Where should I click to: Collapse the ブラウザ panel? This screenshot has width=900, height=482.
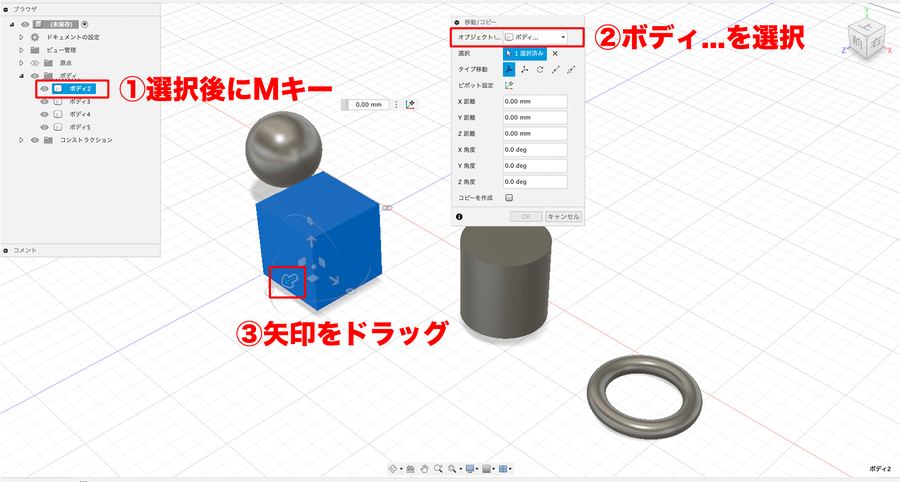(6, 9)
